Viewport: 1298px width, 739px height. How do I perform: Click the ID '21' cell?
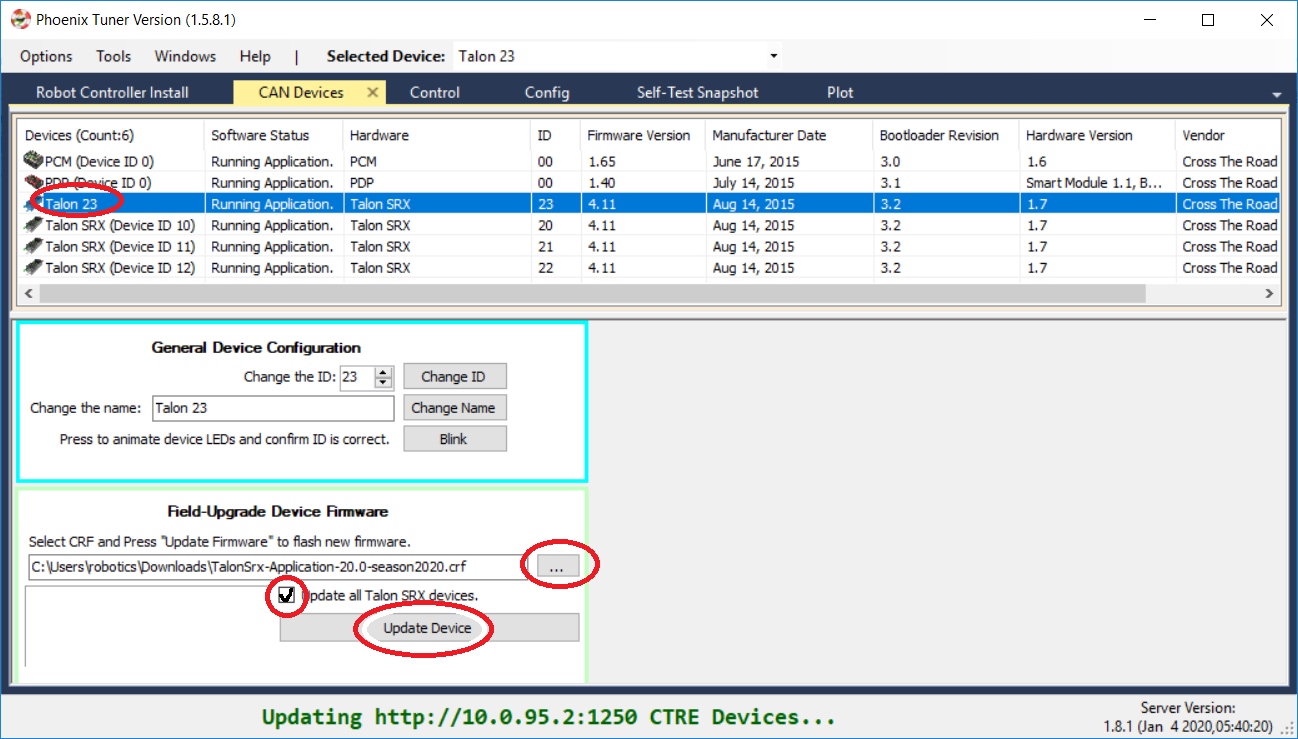(545, 246)
